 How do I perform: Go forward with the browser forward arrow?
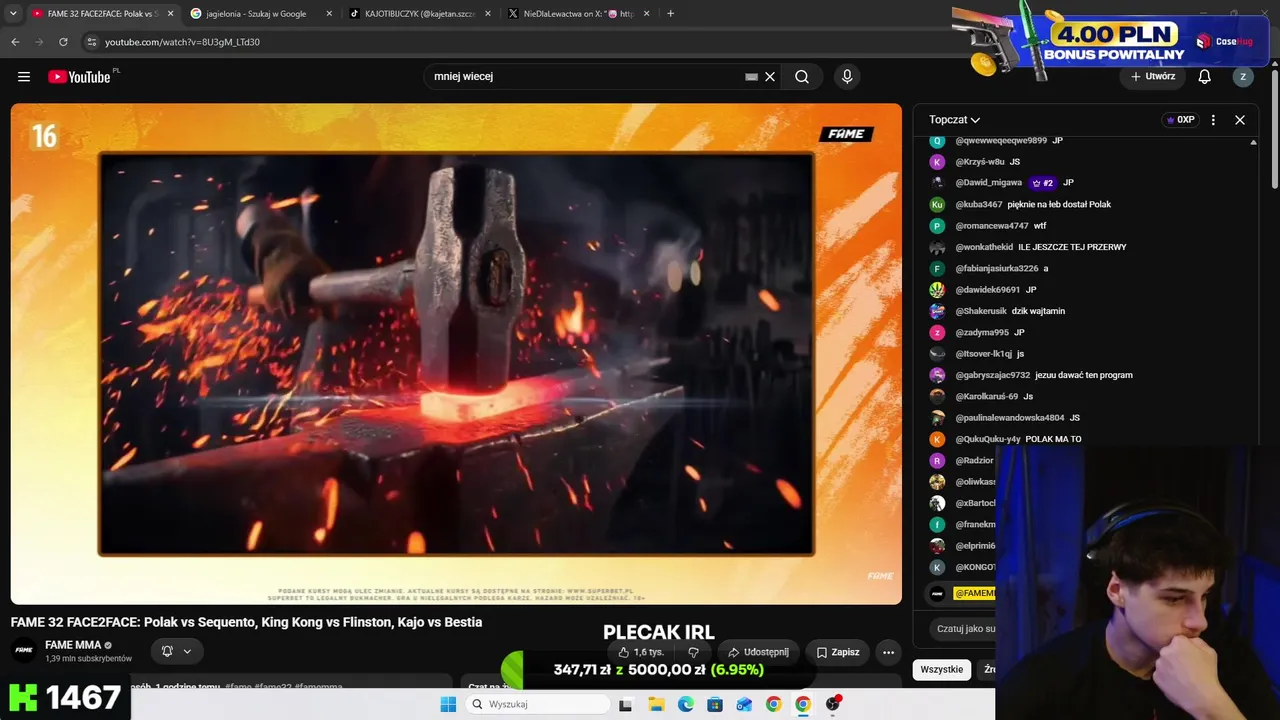[x=39, y=42]
